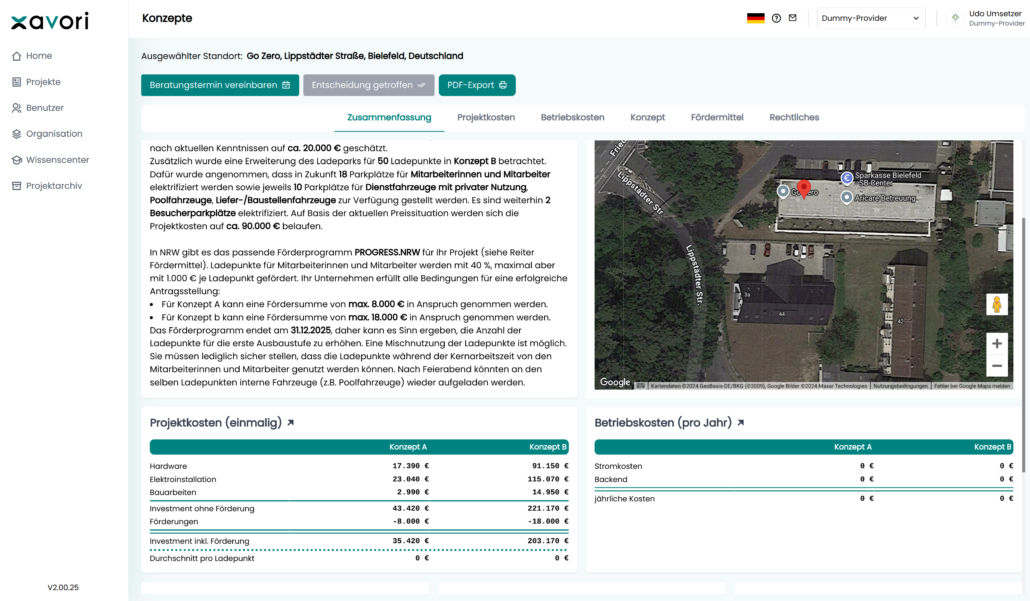Viewport: 1030px width, 601px height.
Task: Click Investment inkl. Förderung value 203.170 €
Action: click(x=548, y=541)
